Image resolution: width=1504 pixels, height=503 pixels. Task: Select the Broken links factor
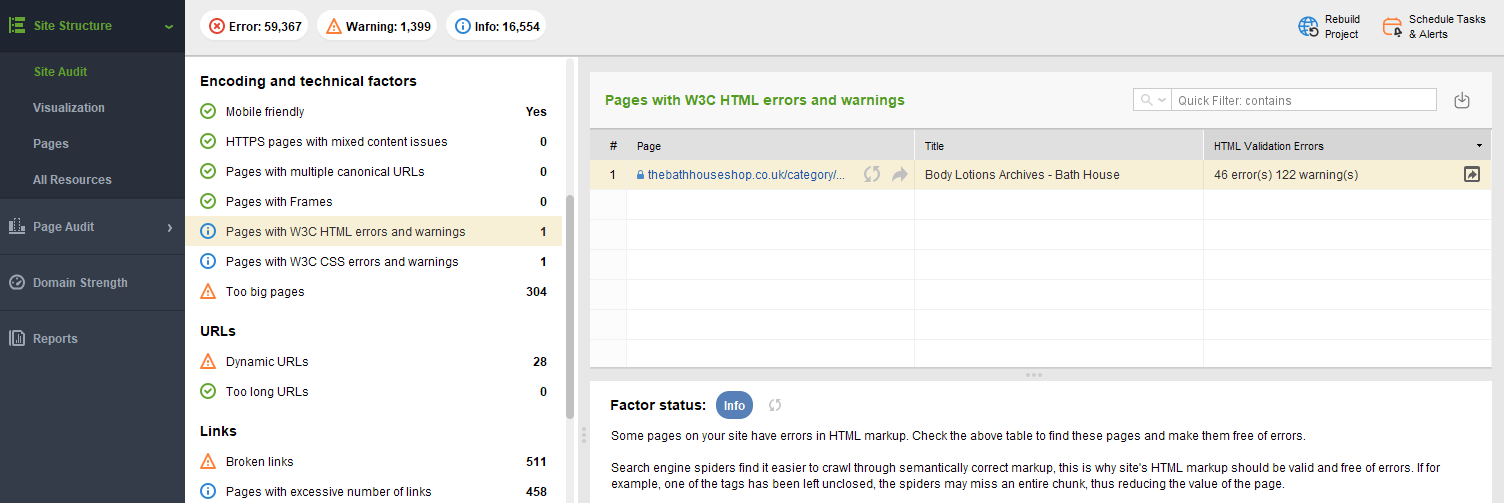[374, 462]
